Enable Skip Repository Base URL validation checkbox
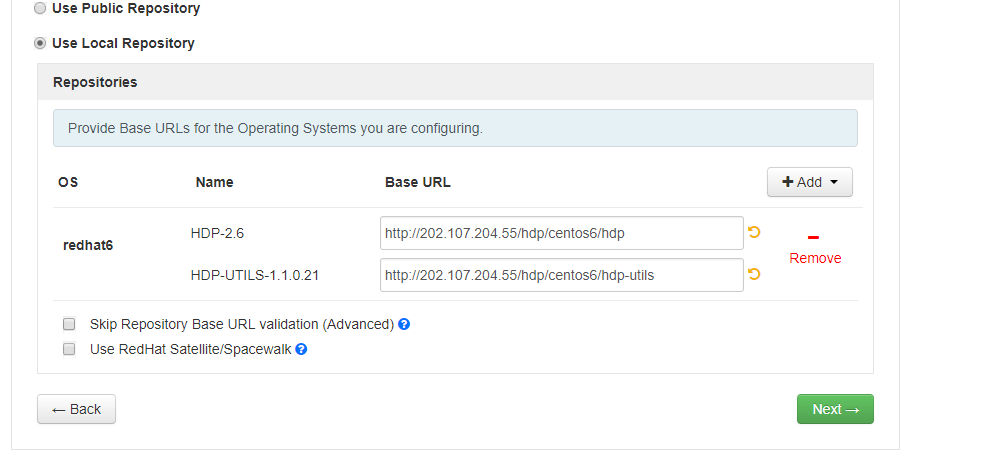This screenshot has width=996, height=476. pyautogui.click(x=69, y=324)
